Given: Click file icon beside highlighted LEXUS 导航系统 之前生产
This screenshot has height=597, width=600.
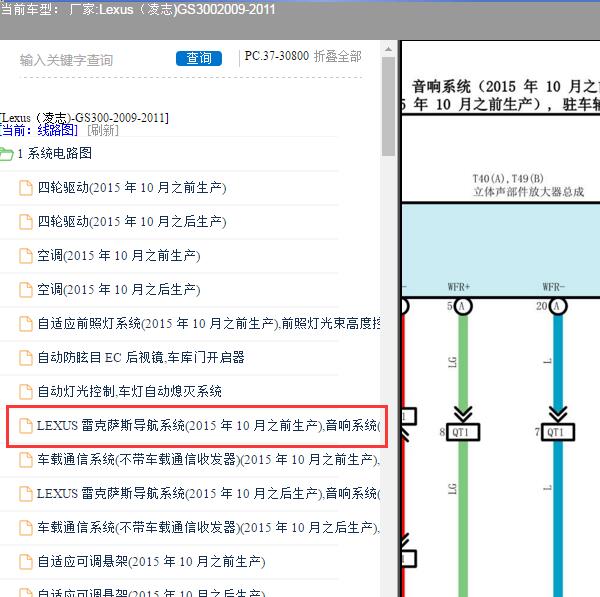Looking at the screenshot, I should click(x=26, y=426).
